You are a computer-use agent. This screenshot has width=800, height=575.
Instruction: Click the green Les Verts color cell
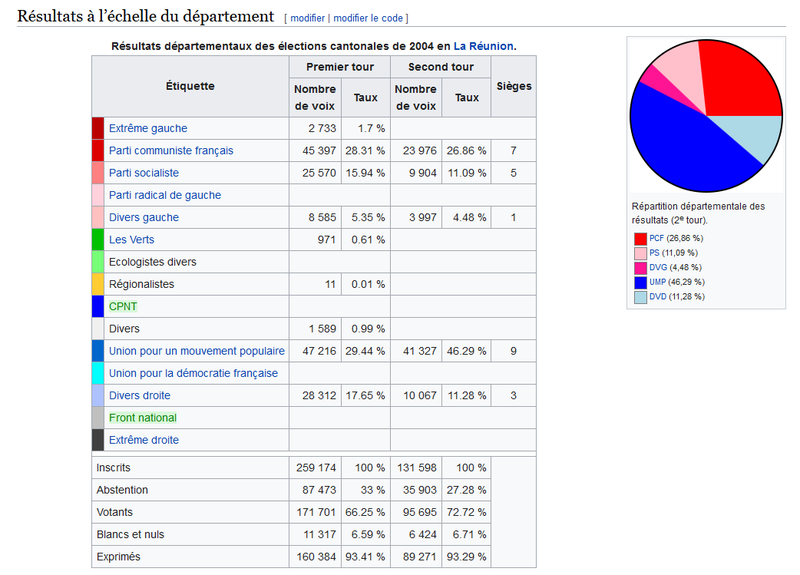coord(98,240)
